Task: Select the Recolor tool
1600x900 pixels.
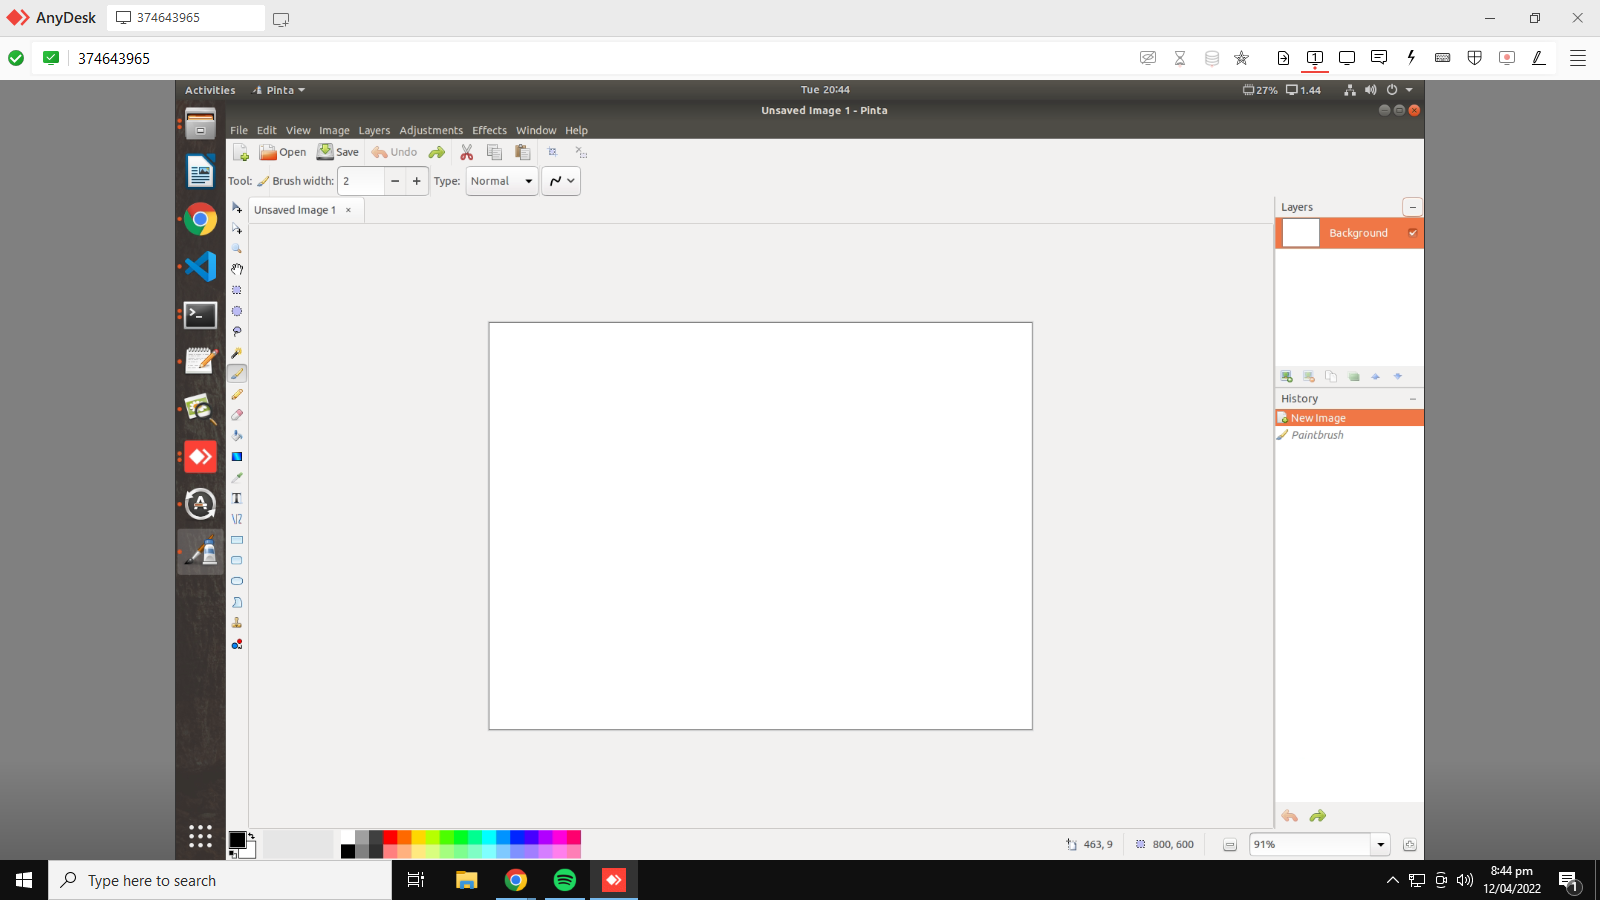Action: [x=237, y=644]
